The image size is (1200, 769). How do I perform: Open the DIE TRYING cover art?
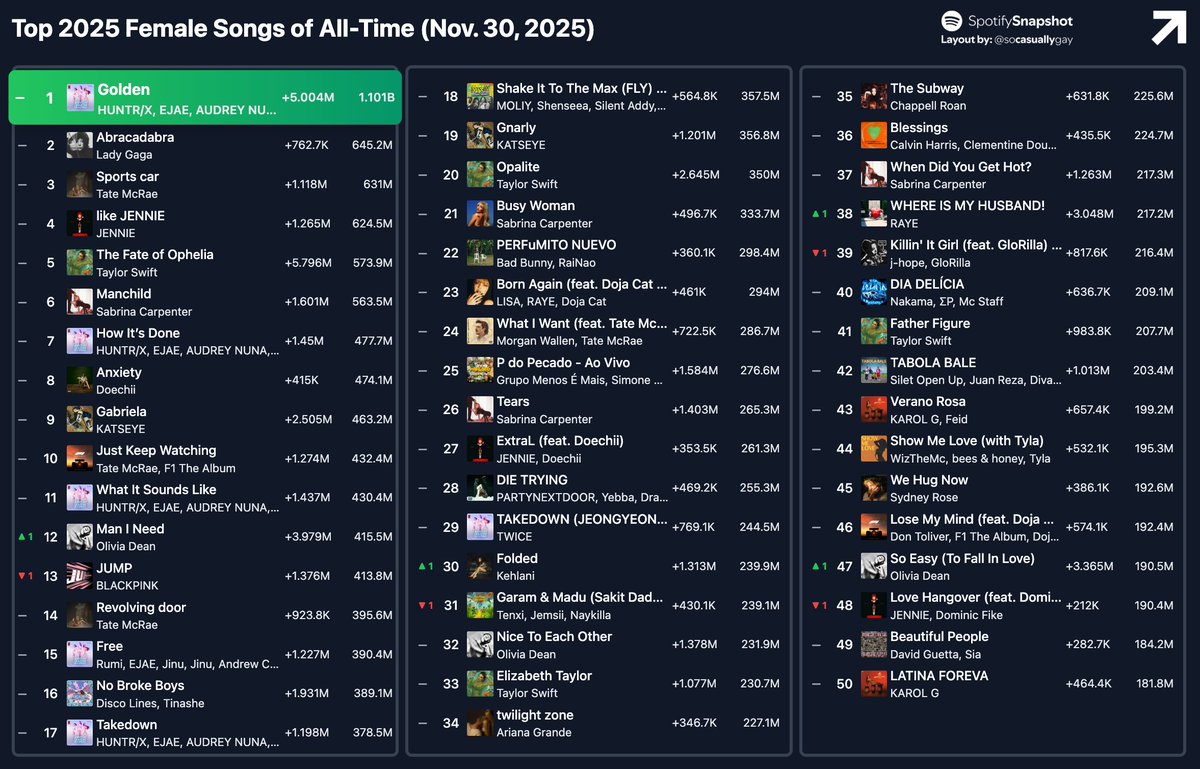click(480, 488)
